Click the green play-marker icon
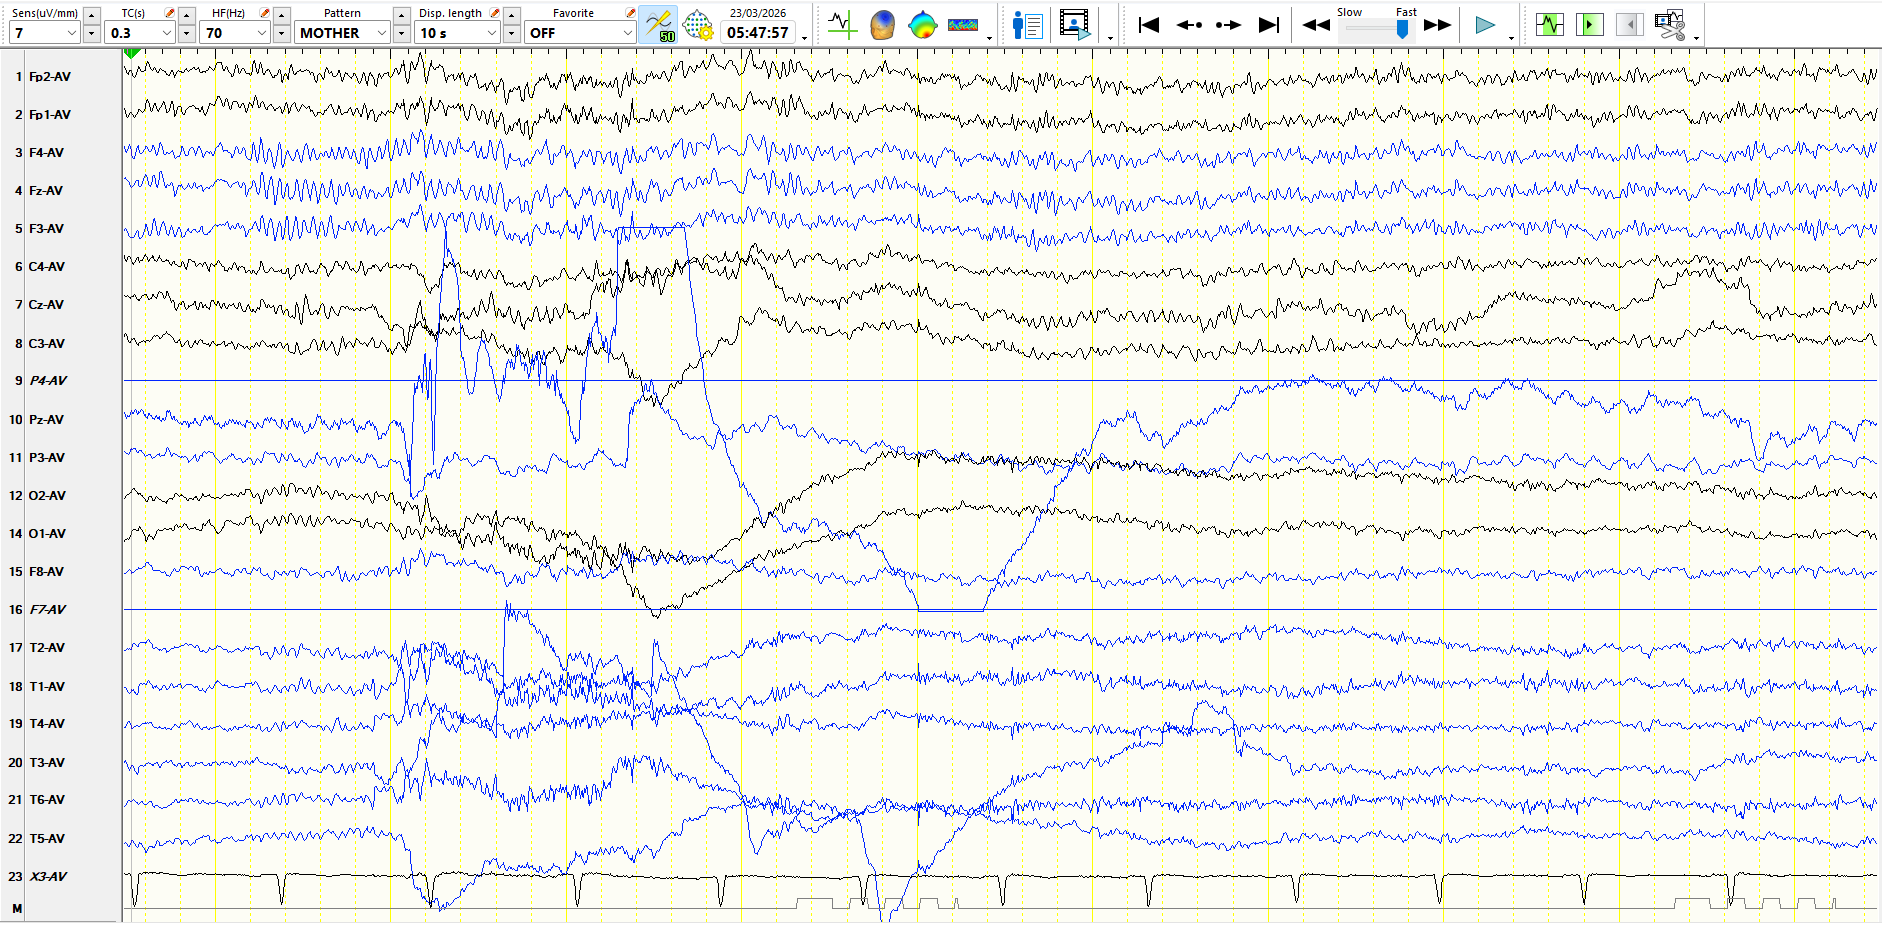This screenshot has height=926, width=1882. tap(1589, 24)
